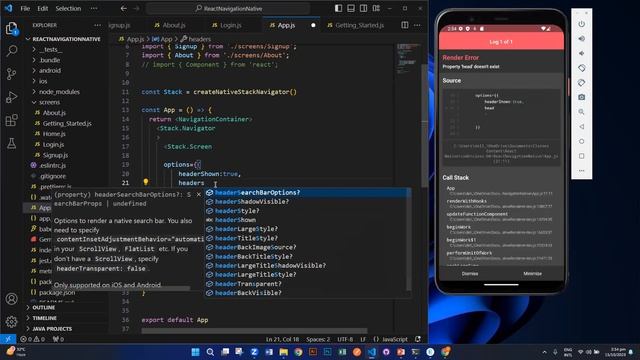Screen dimensions: 640x360
Task: Open Source Control view
Action: [12, 74]
